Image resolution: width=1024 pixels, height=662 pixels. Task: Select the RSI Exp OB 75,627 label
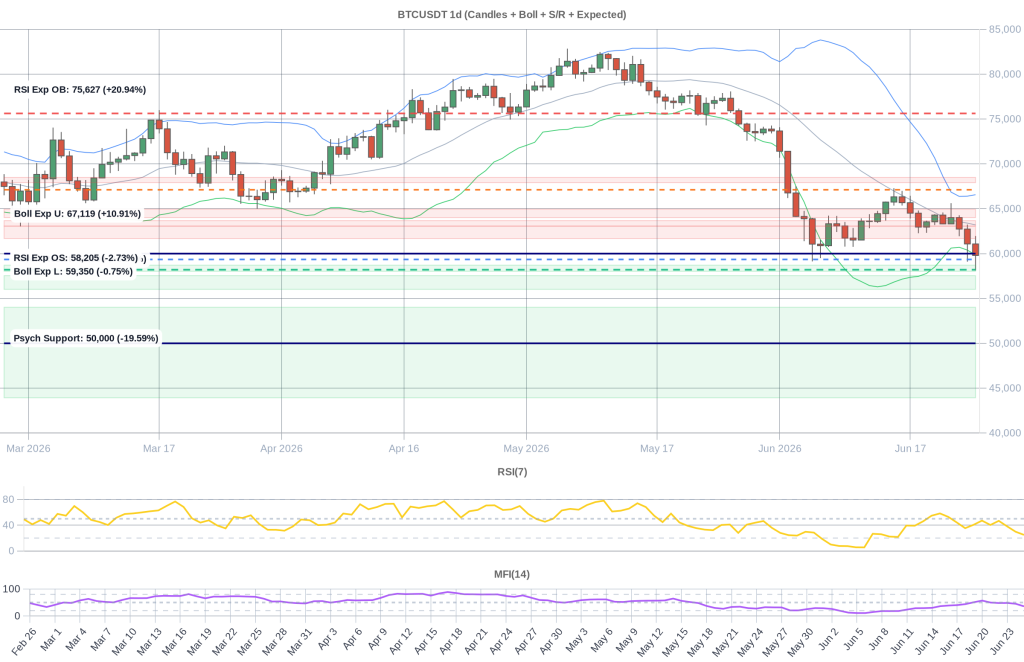(x=80, y=89)
